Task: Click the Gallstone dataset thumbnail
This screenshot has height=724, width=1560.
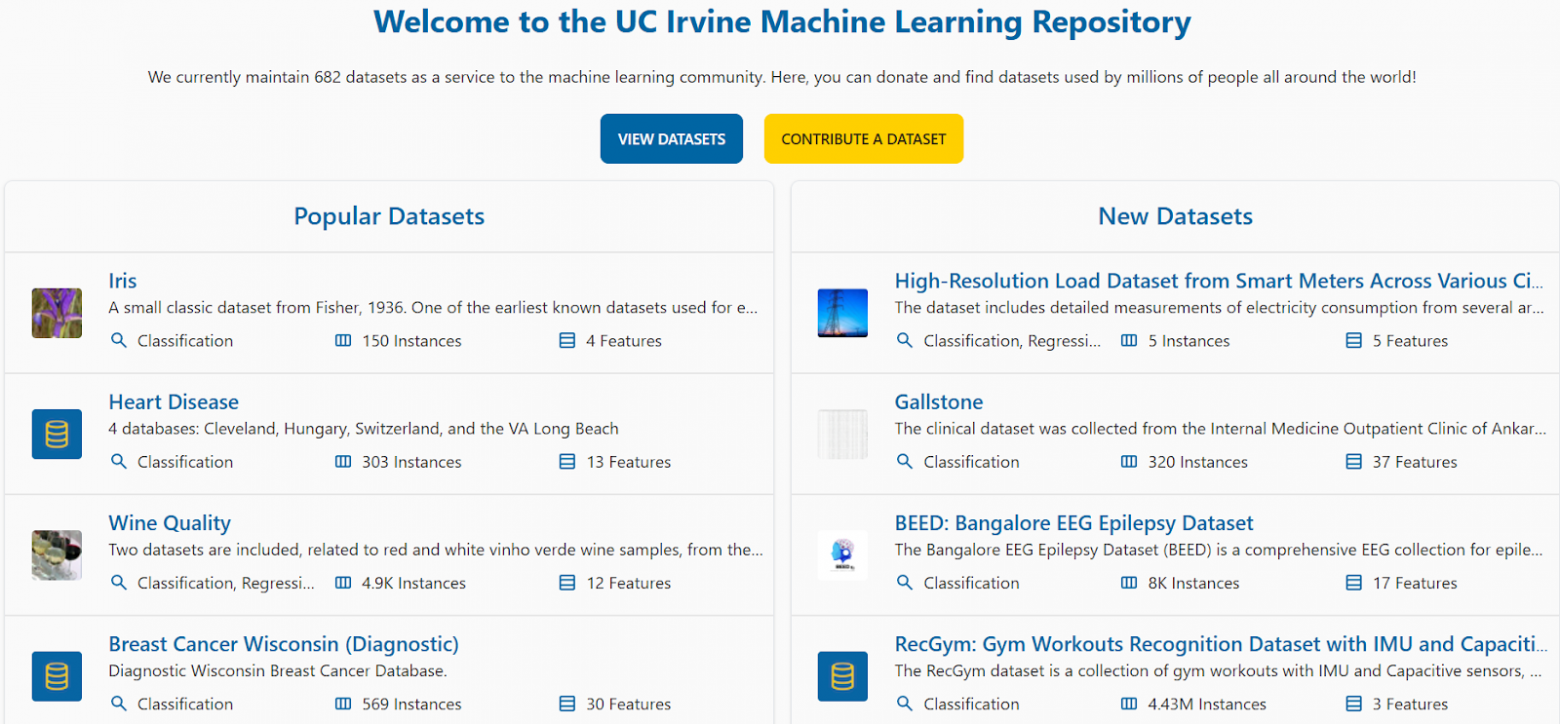Action: click(x=843, y=434)
